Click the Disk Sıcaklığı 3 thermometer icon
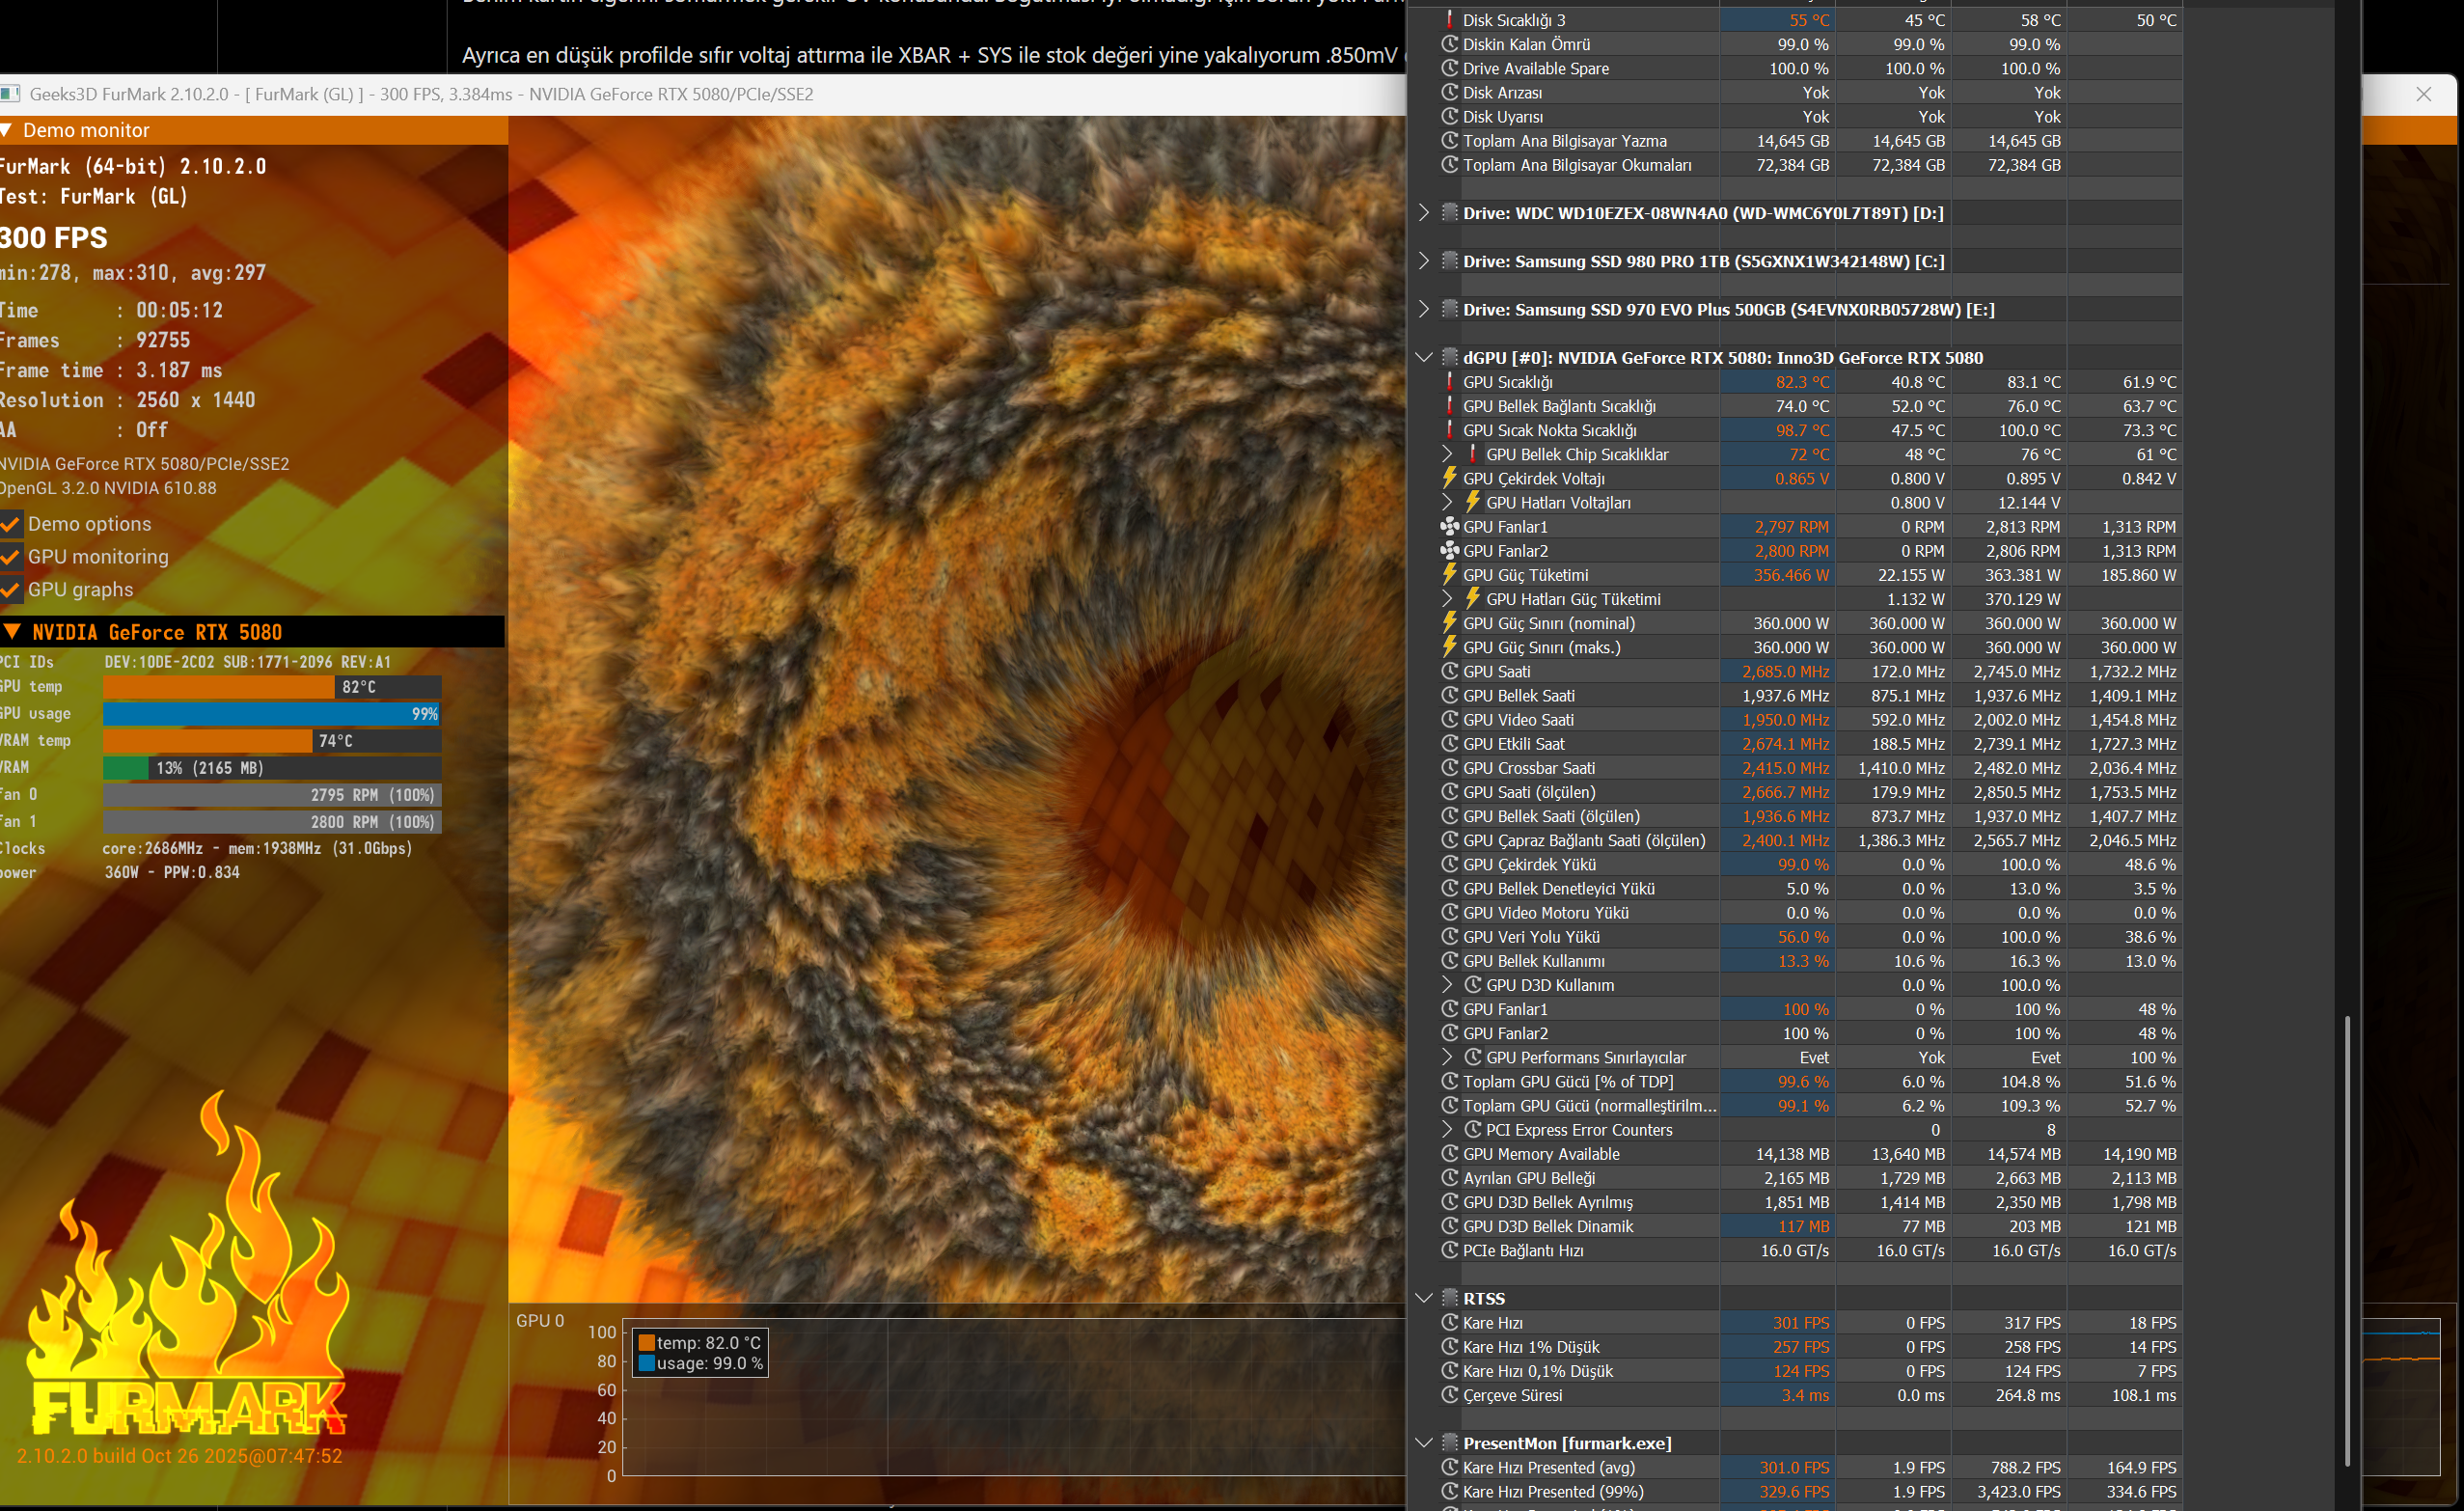Screen dimensions: 2464x1511 point(1449,19)
